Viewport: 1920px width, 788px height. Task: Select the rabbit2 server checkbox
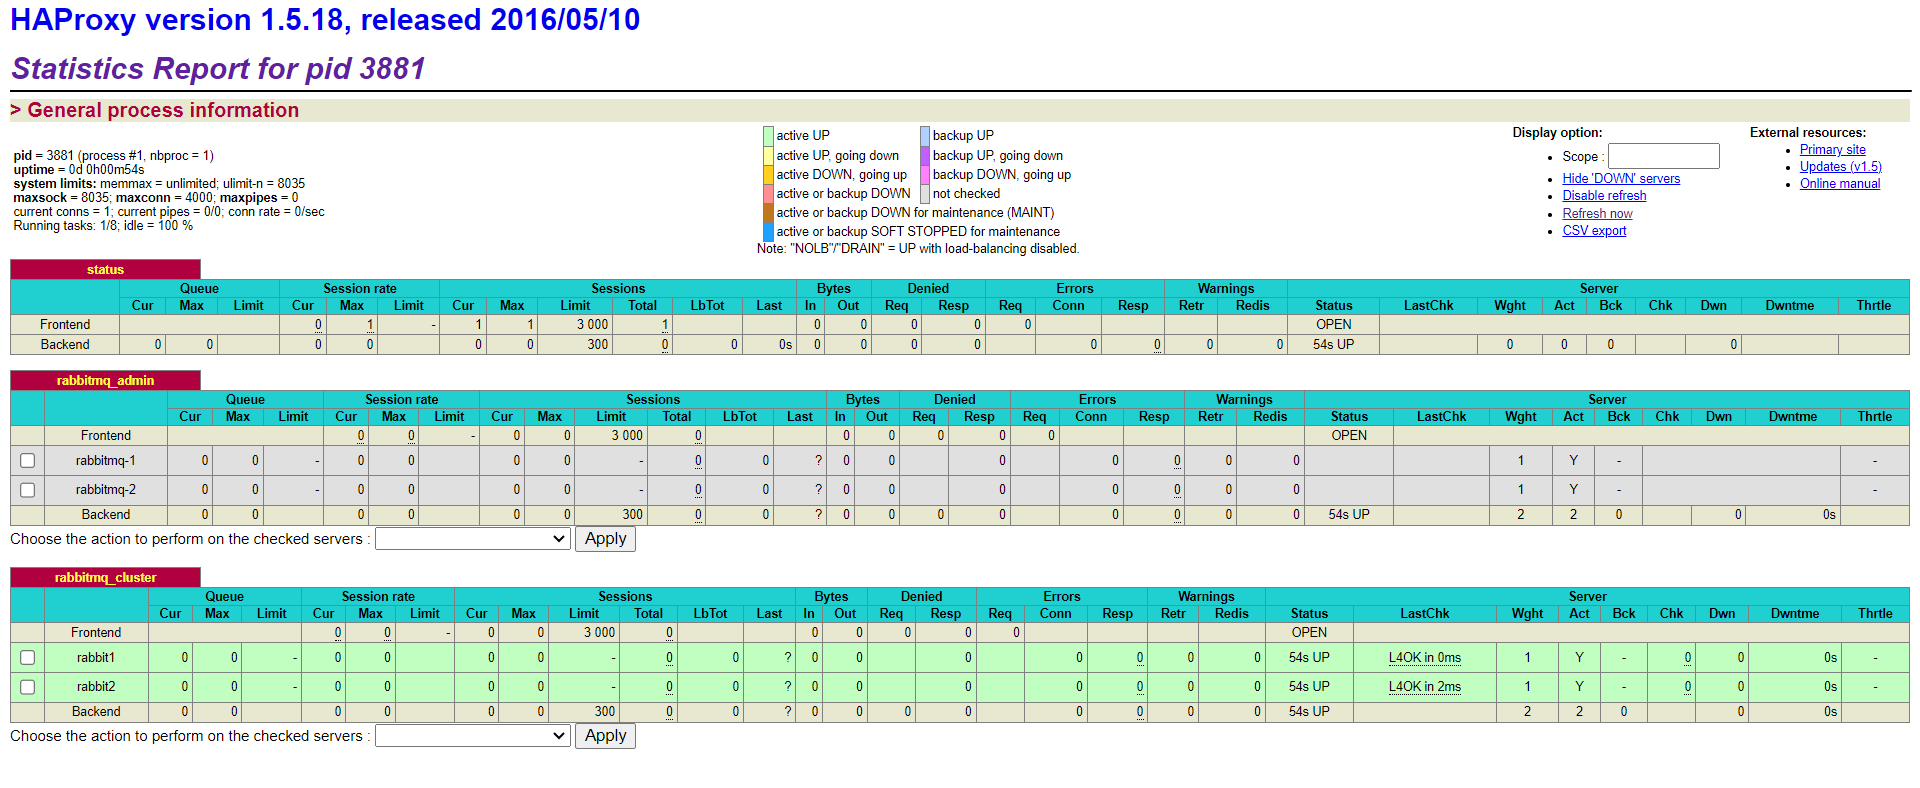coord(27,687)
